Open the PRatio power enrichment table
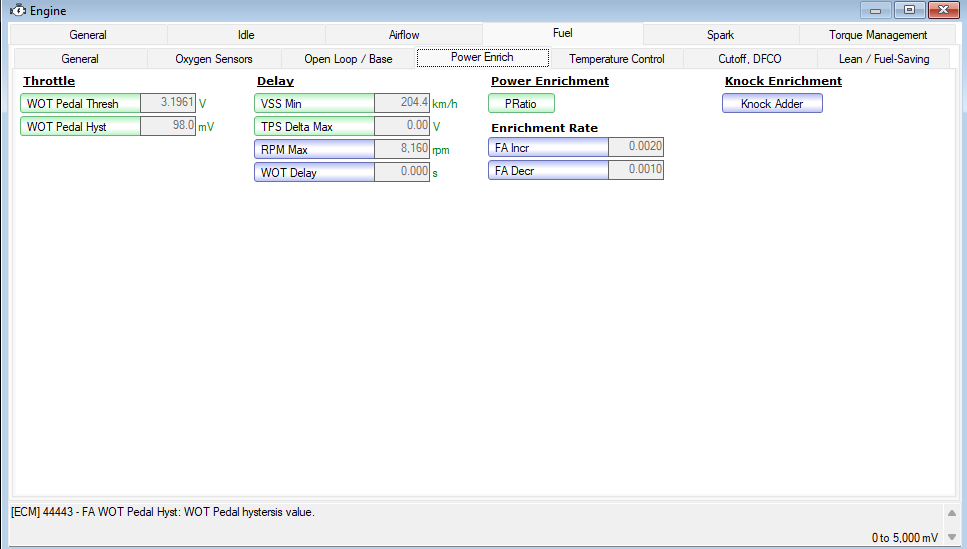 [x=521, y=104]
